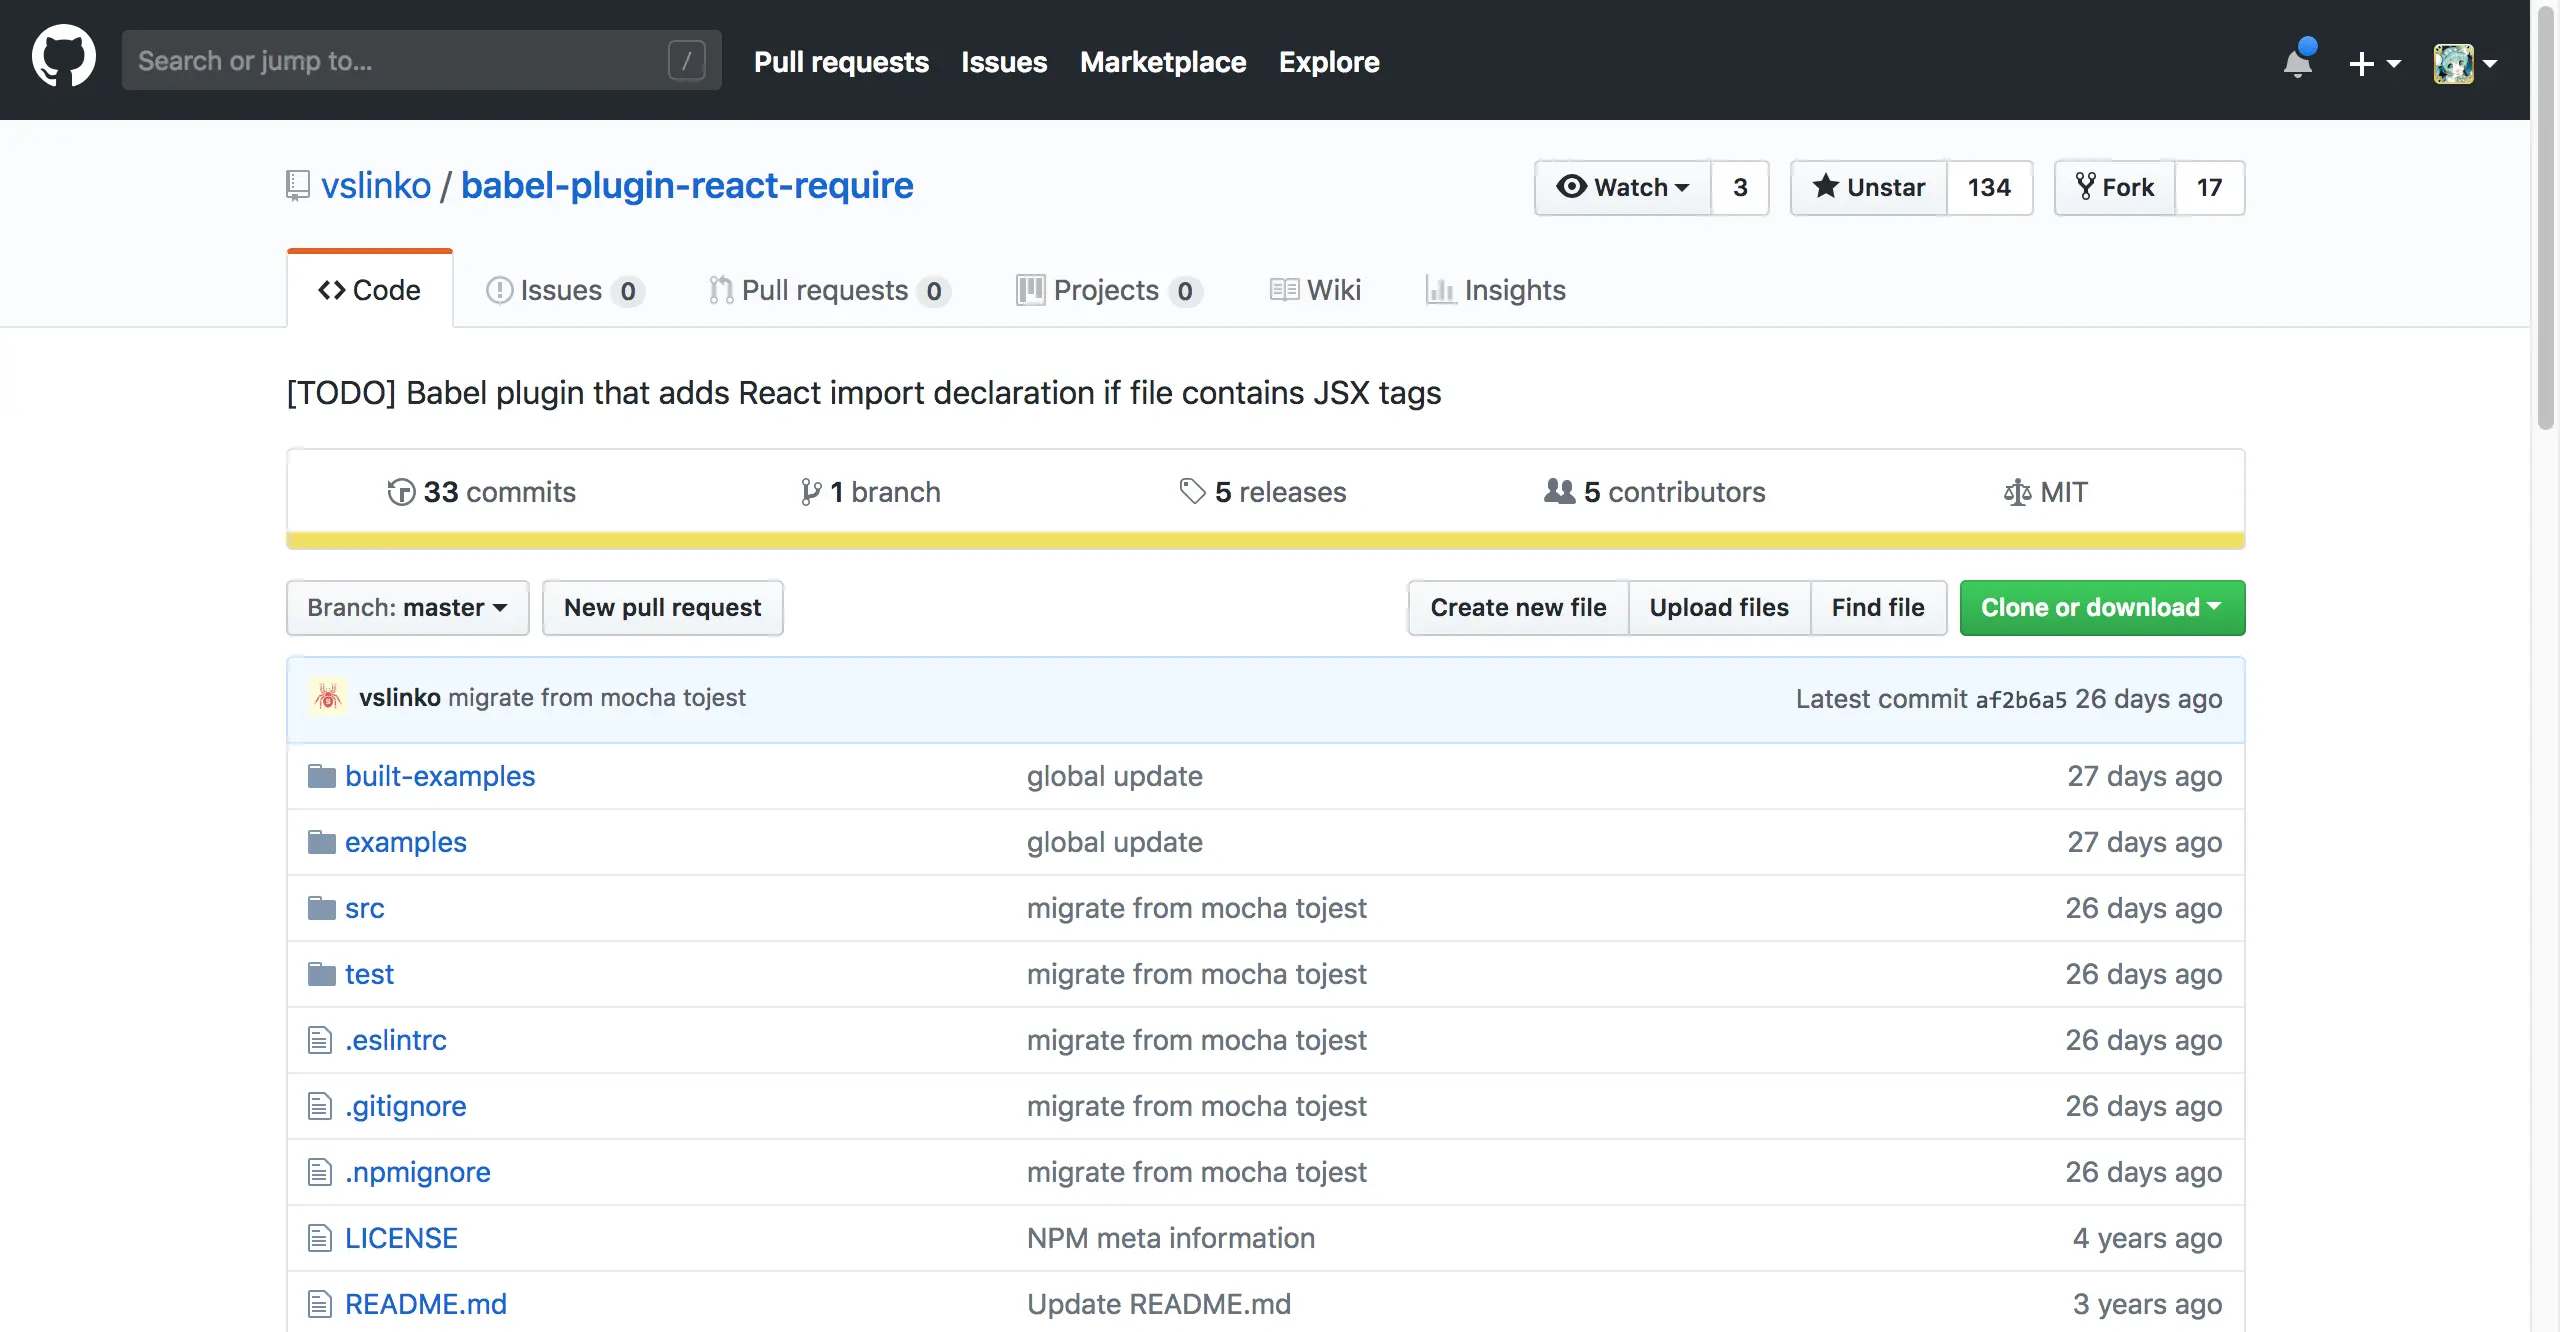Click the GitHub Octocat logo
2560x1332 pixels.
64,56
